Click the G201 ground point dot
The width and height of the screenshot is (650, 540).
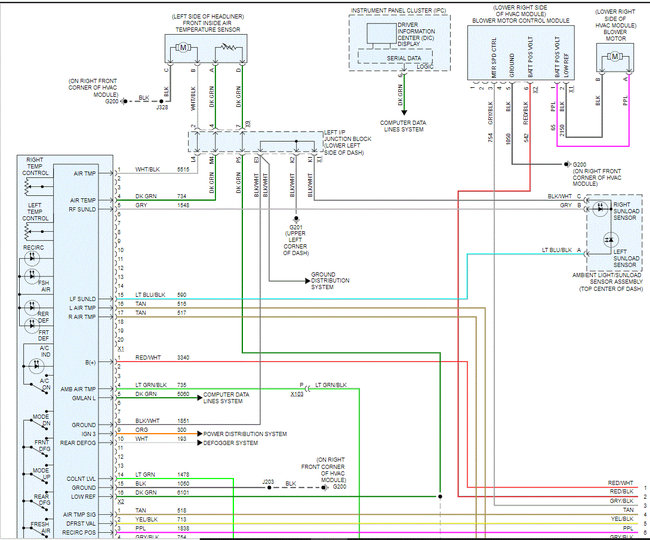click(x=296, y=218)
